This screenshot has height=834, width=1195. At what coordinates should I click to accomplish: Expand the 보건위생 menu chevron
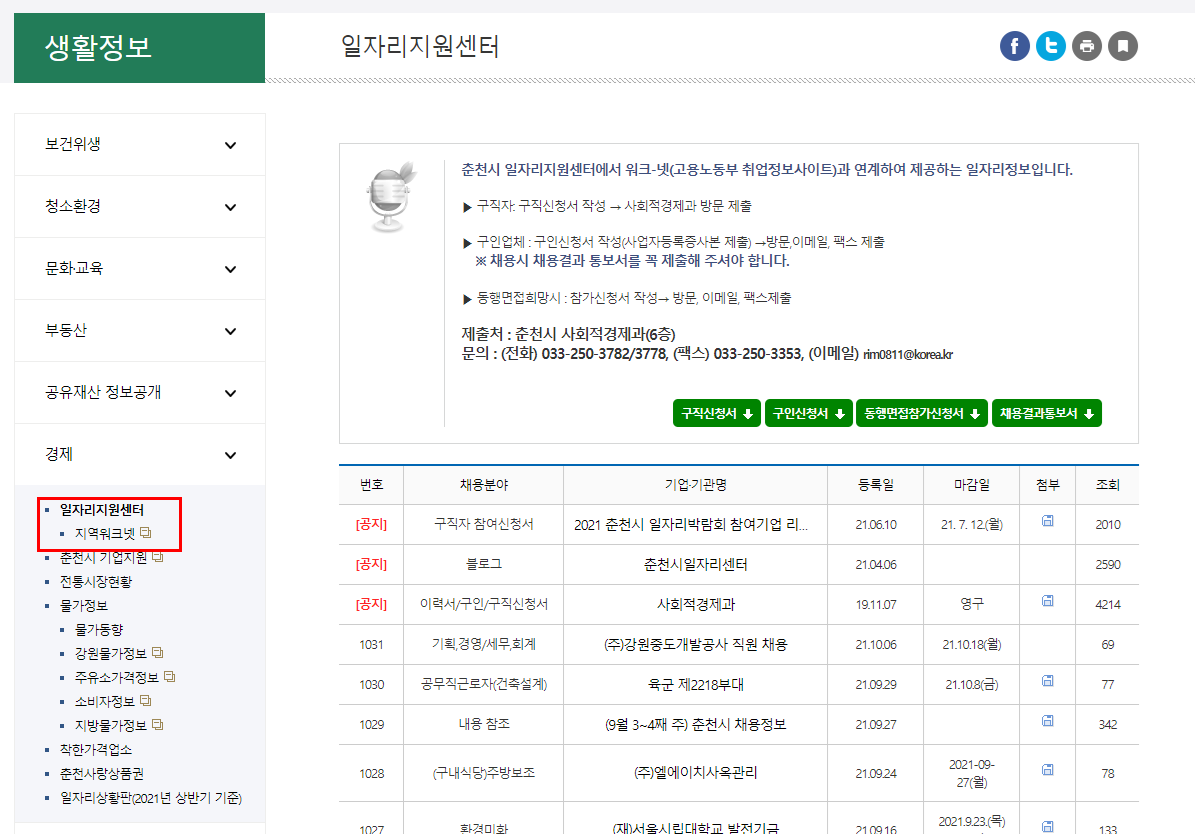[230, 146]
